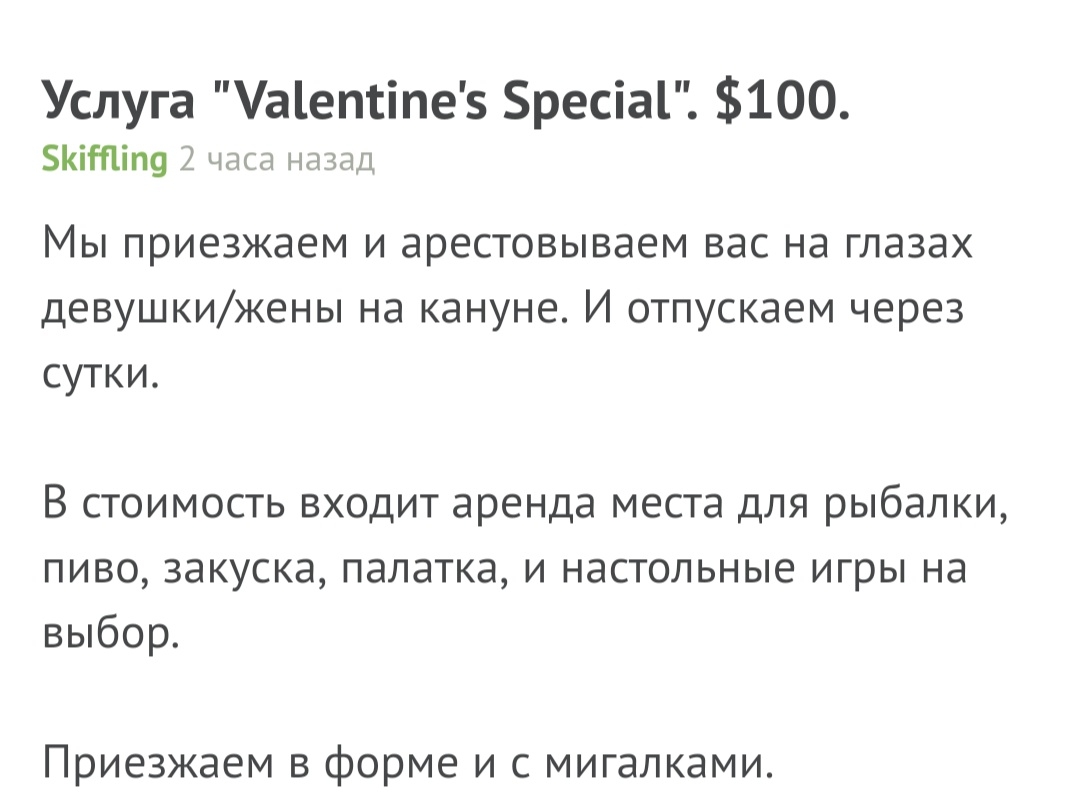
Task: Click the first paragraph starting "Мы приезжаем"
Action: tap(508, 309)
